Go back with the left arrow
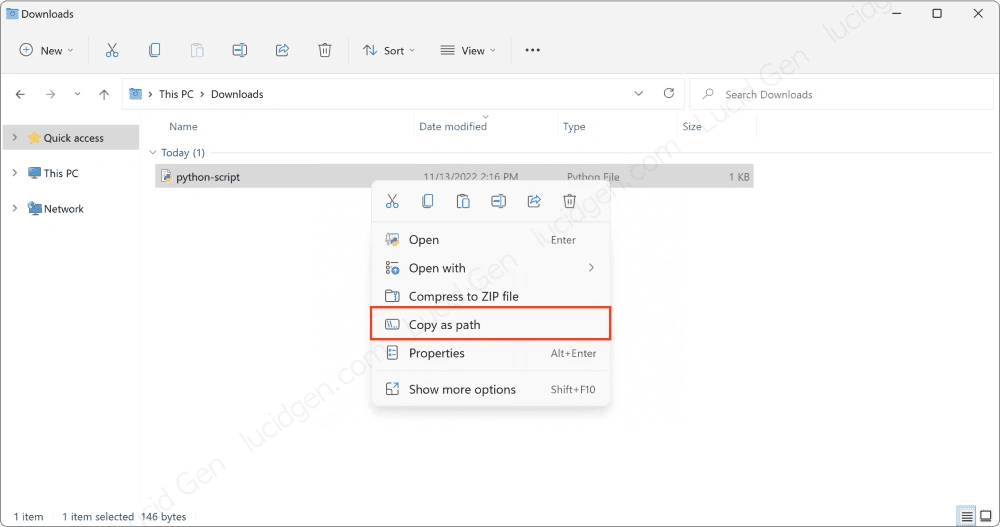Viewport: 1000px width, 527px height. [x=20, y=94]
